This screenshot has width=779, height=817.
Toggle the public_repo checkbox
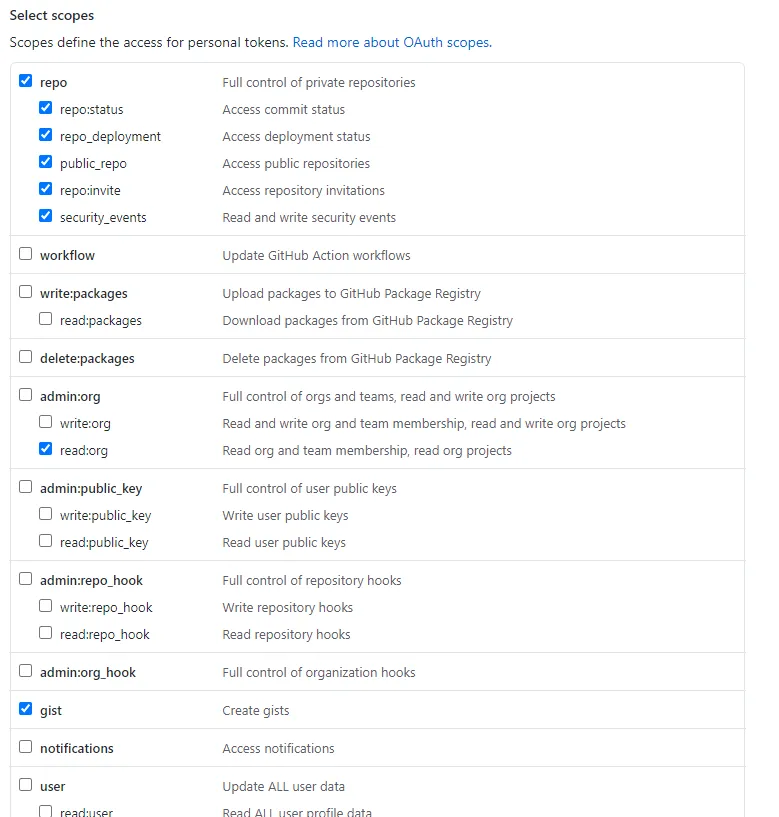coord(46,163)
